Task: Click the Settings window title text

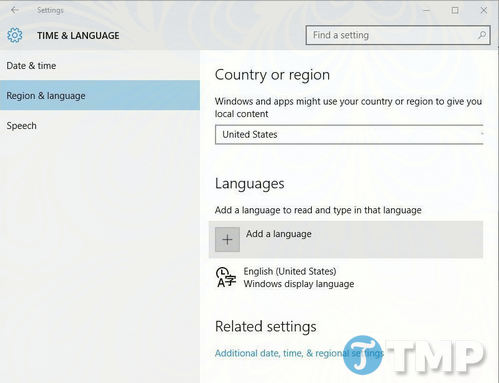Action: coord(50,10)
